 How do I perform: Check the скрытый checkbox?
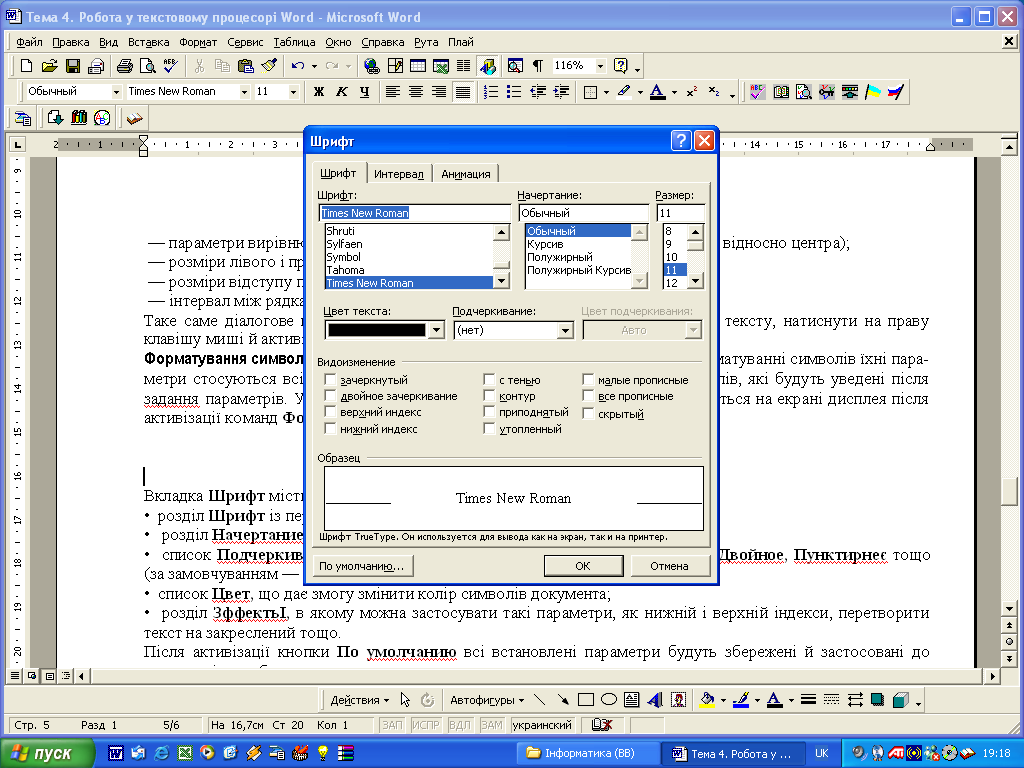click(x=588, y=413)
